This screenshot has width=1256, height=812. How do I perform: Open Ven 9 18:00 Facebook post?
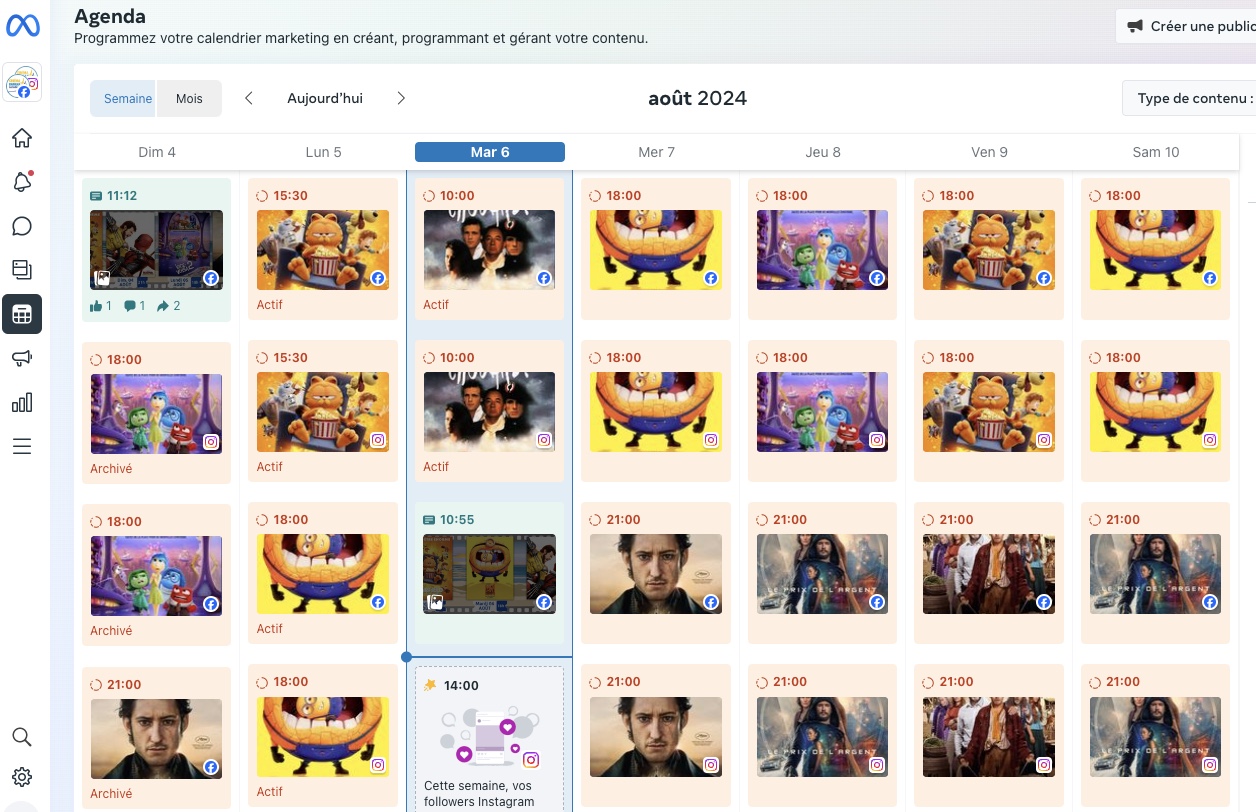point(989,249)
